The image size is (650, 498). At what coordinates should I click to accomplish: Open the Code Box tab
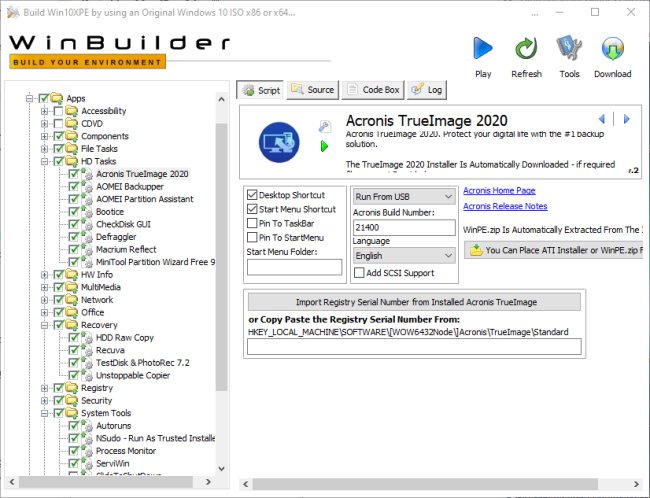373,90
